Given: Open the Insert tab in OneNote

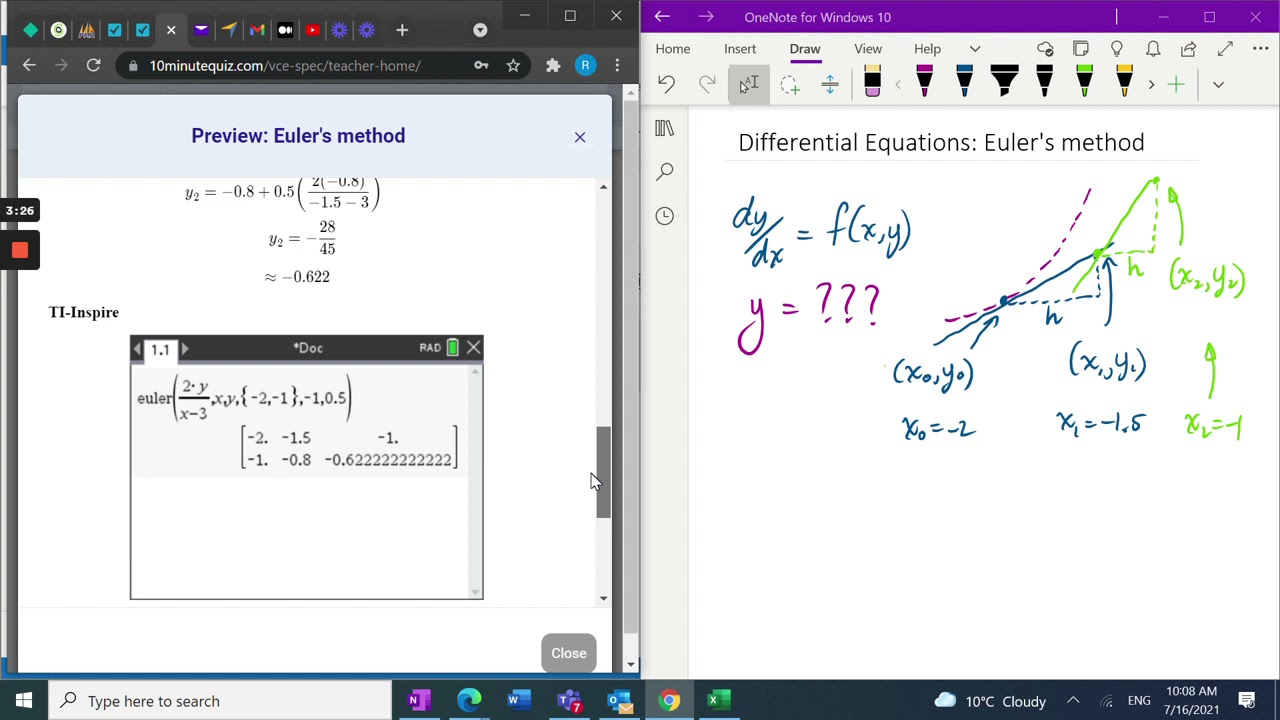Looking at the screenshot, I should click(740, 49).
